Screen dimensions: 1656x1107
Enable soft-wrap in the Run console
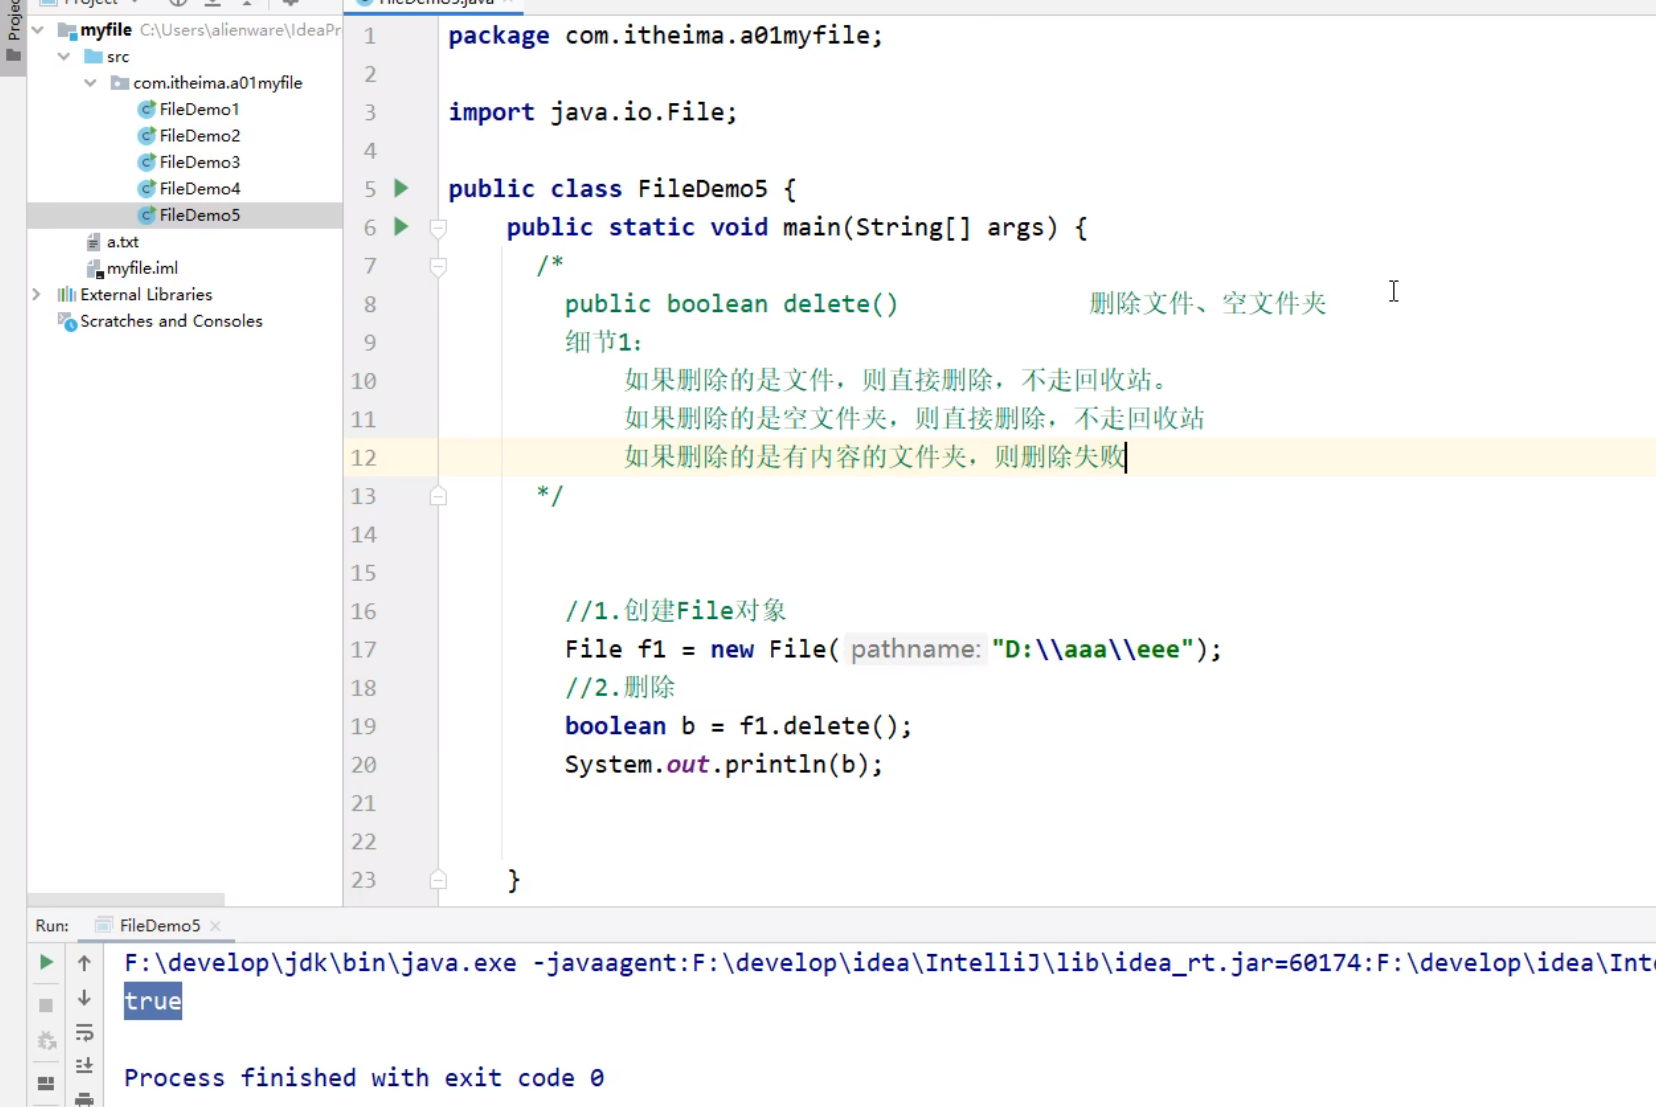click(x=84, y=1033)
